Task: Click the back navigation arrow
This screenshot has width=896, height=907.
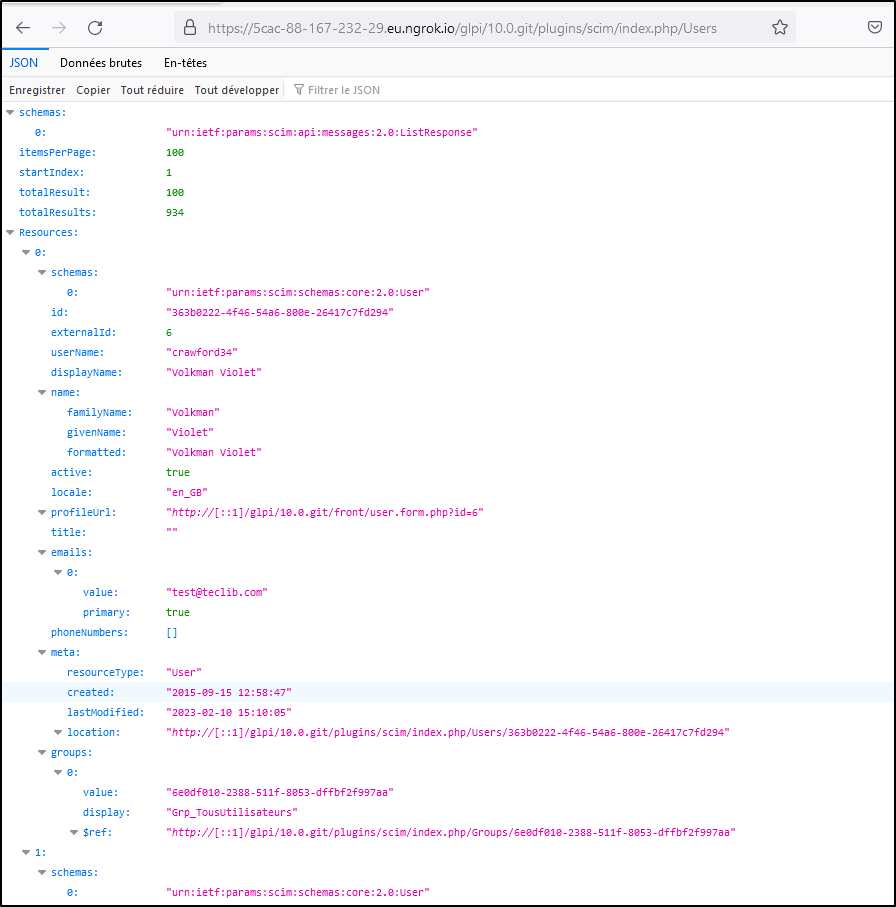Action: 22,27
